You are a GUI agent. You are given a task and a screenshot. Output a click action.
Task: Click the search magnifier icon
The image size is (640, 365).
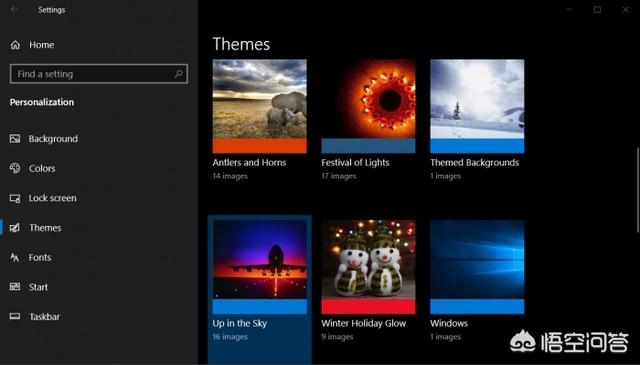click(x=178, y=74)
